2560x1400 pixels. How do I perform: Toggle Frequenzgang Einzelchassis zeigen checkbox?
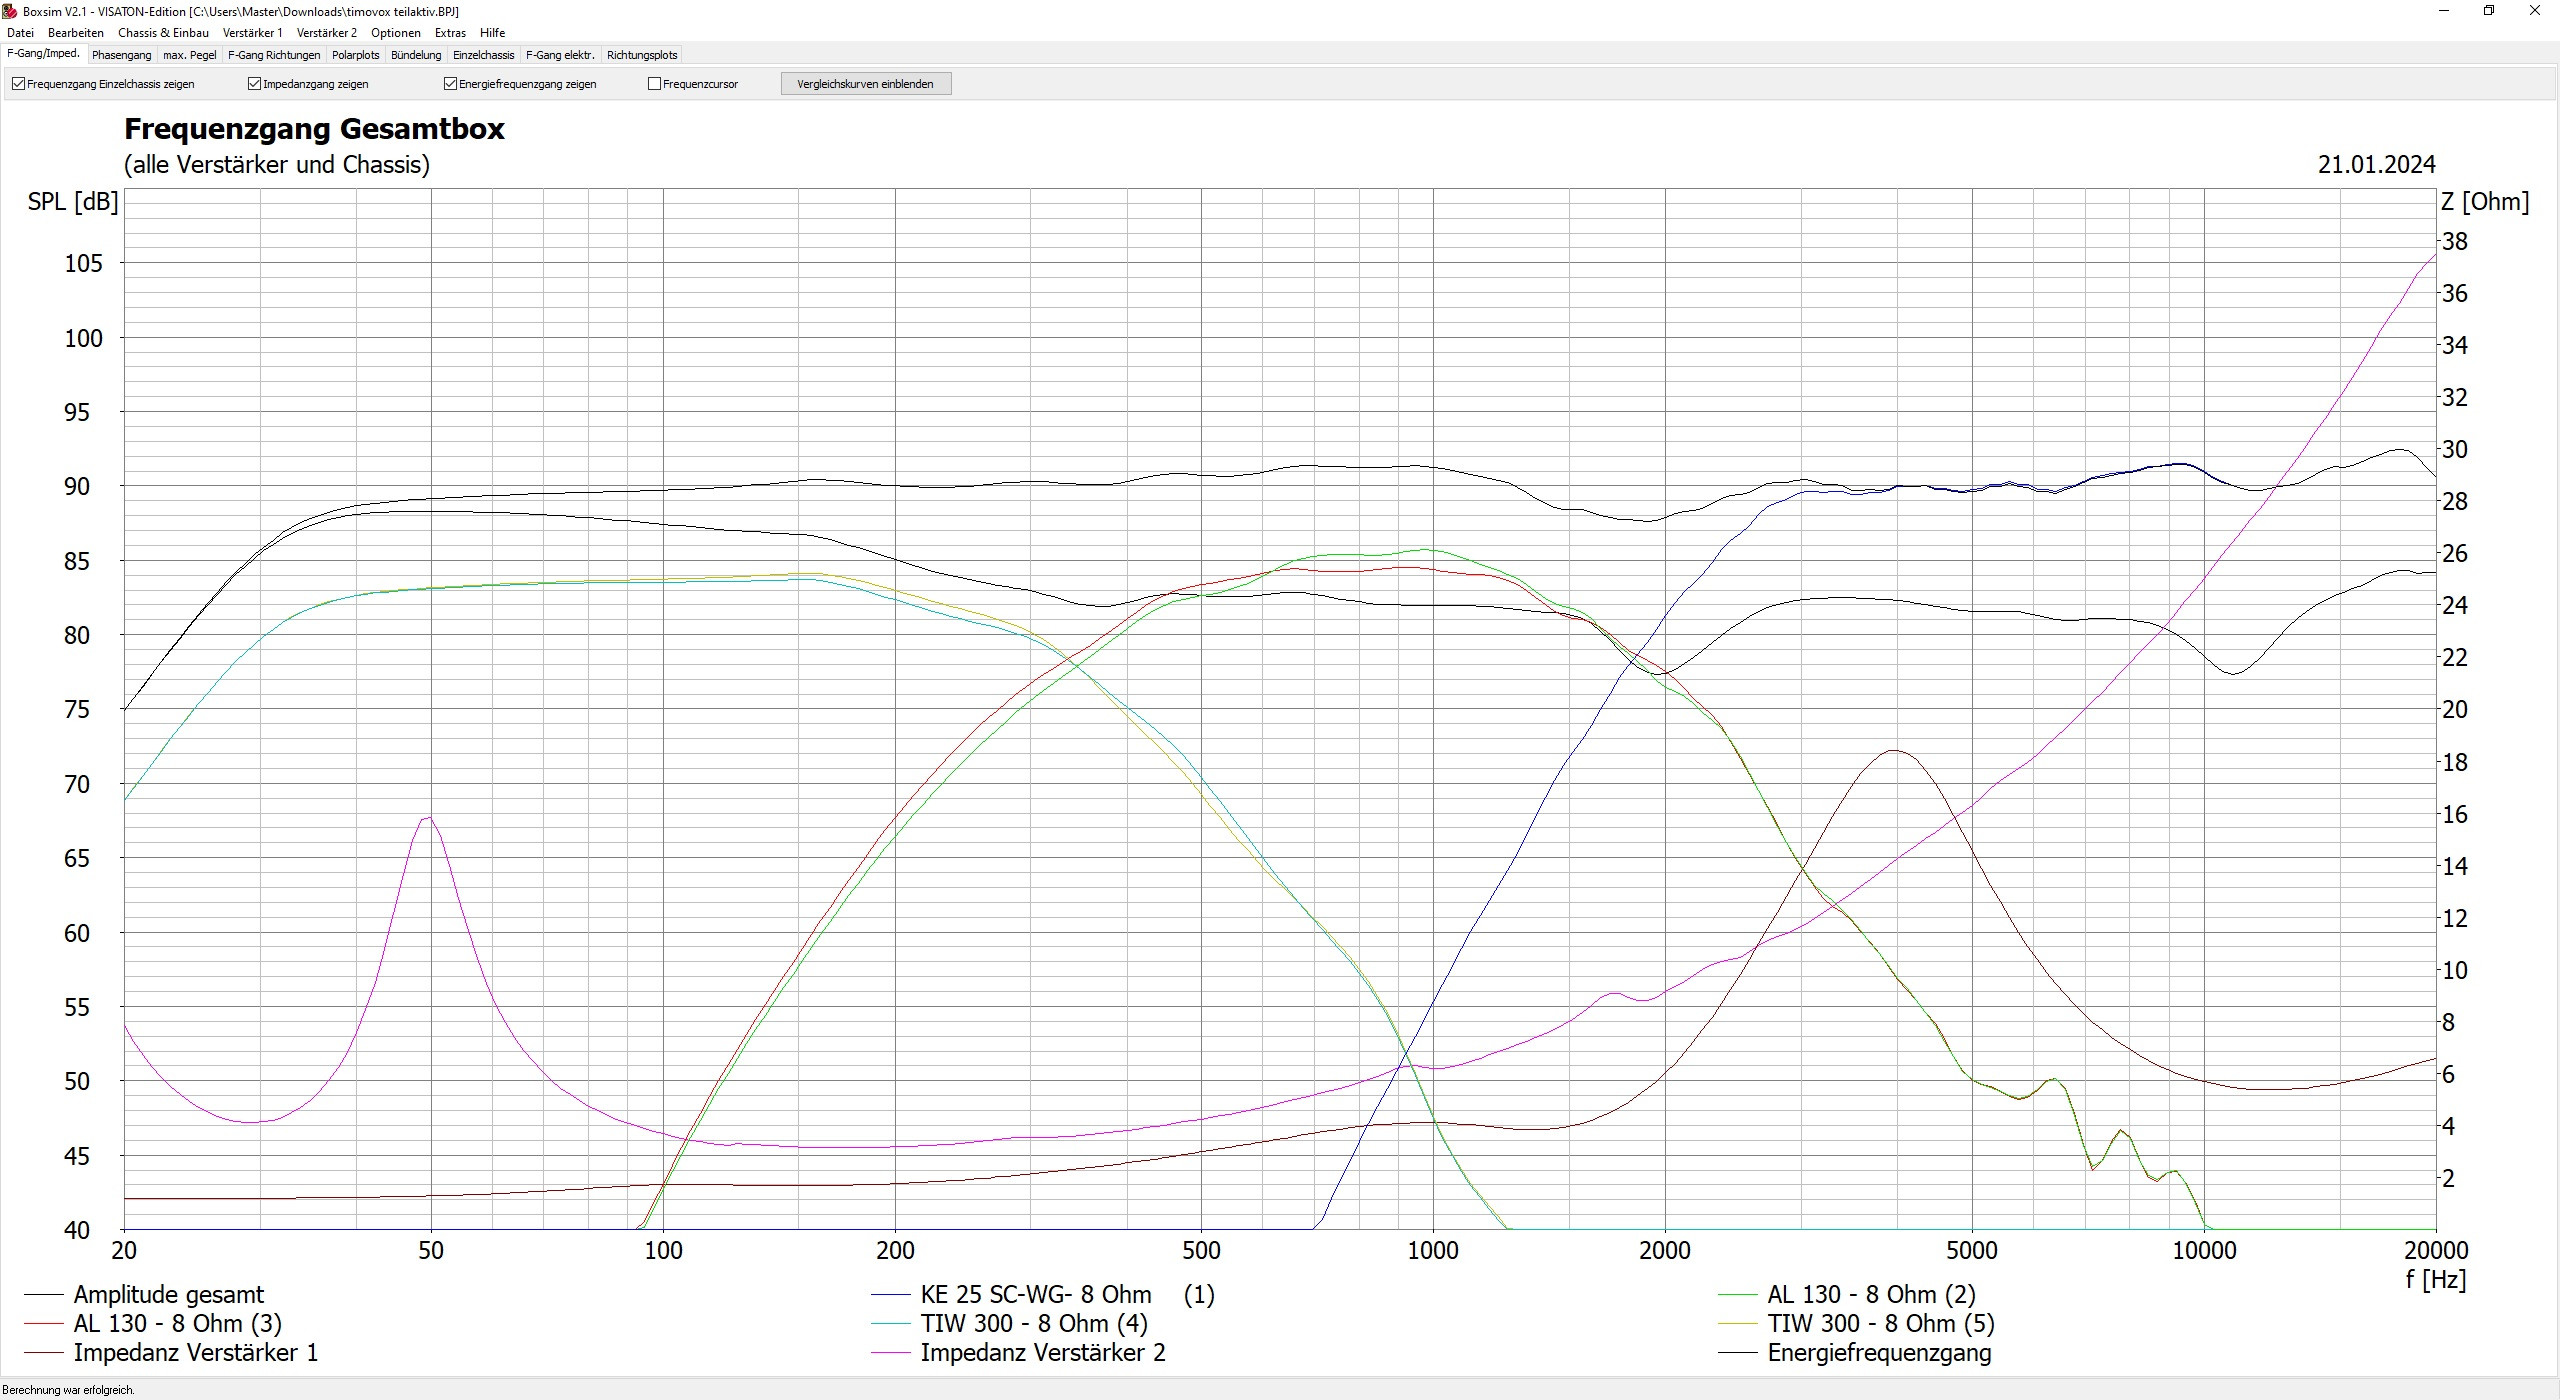(18, 84)
